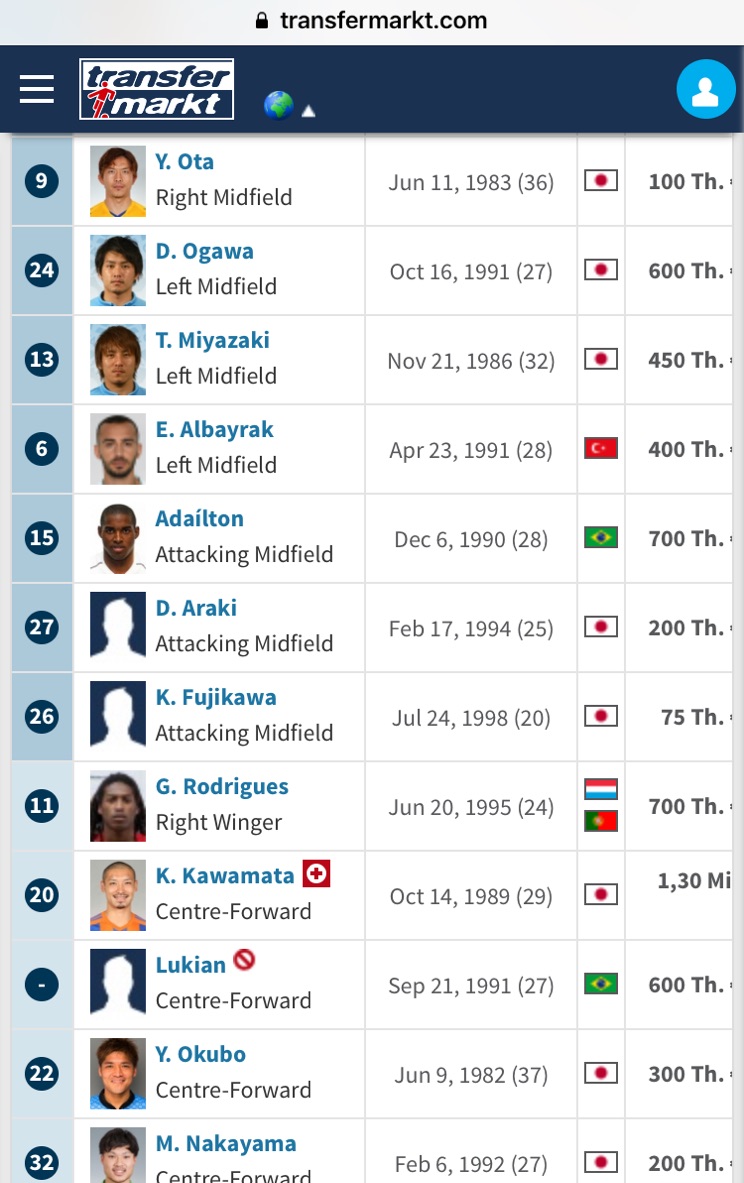Go to Y. Okubo's profile page
This screenshot has height=1183, width=744.
[x=200, y=1054]
